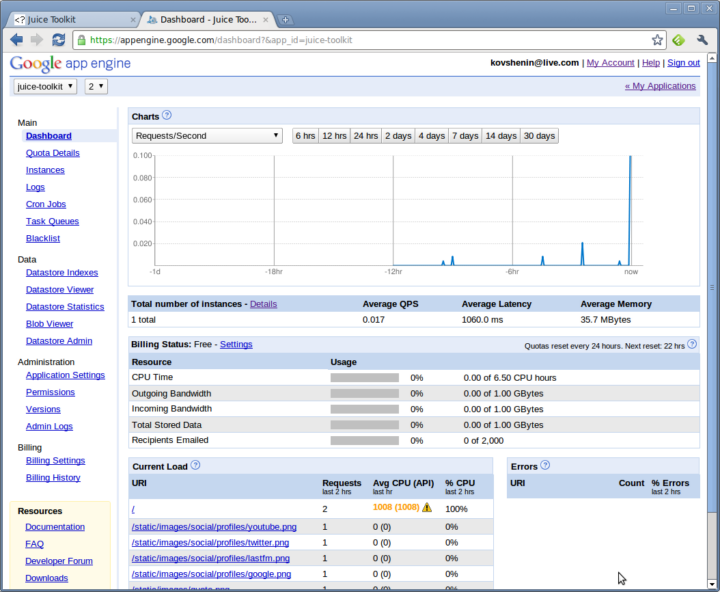Open Billing Settings in the sidebar
Viewport: 720px width, 592px height.
pyautogui.click(x=56, y=461)
